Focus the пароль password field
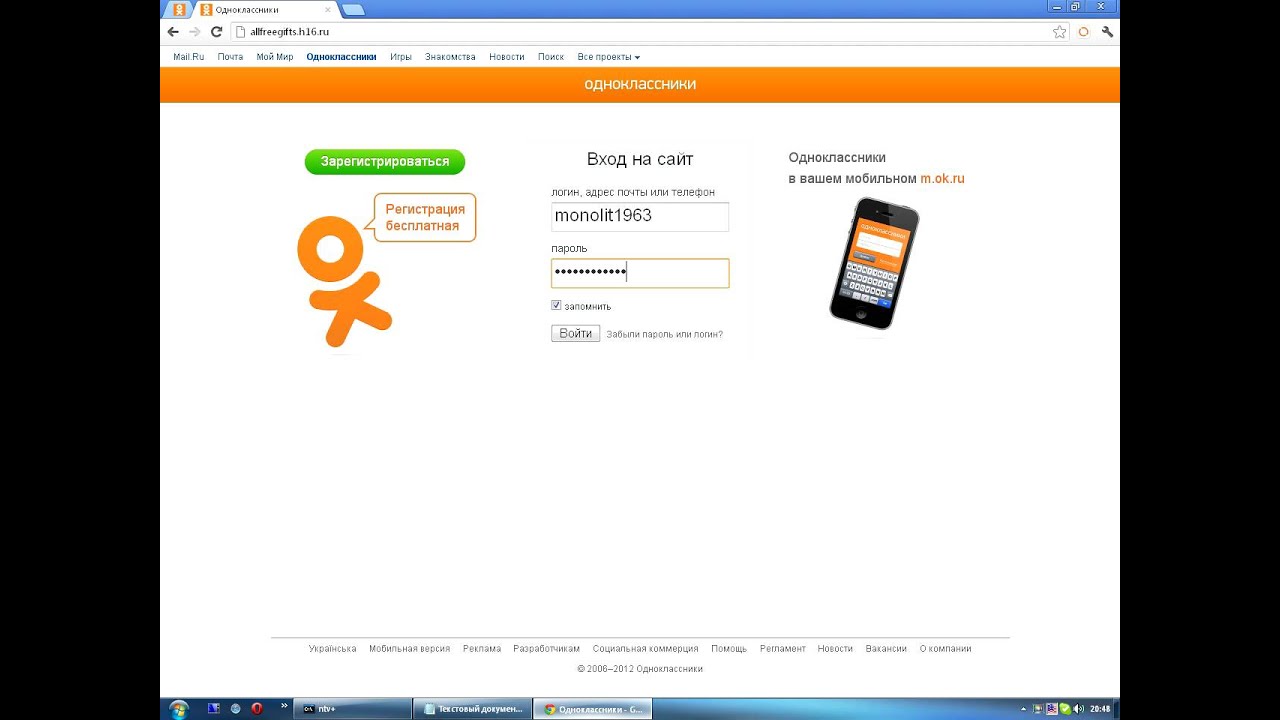Screen dimensions: 1280x720 point(640,273)
